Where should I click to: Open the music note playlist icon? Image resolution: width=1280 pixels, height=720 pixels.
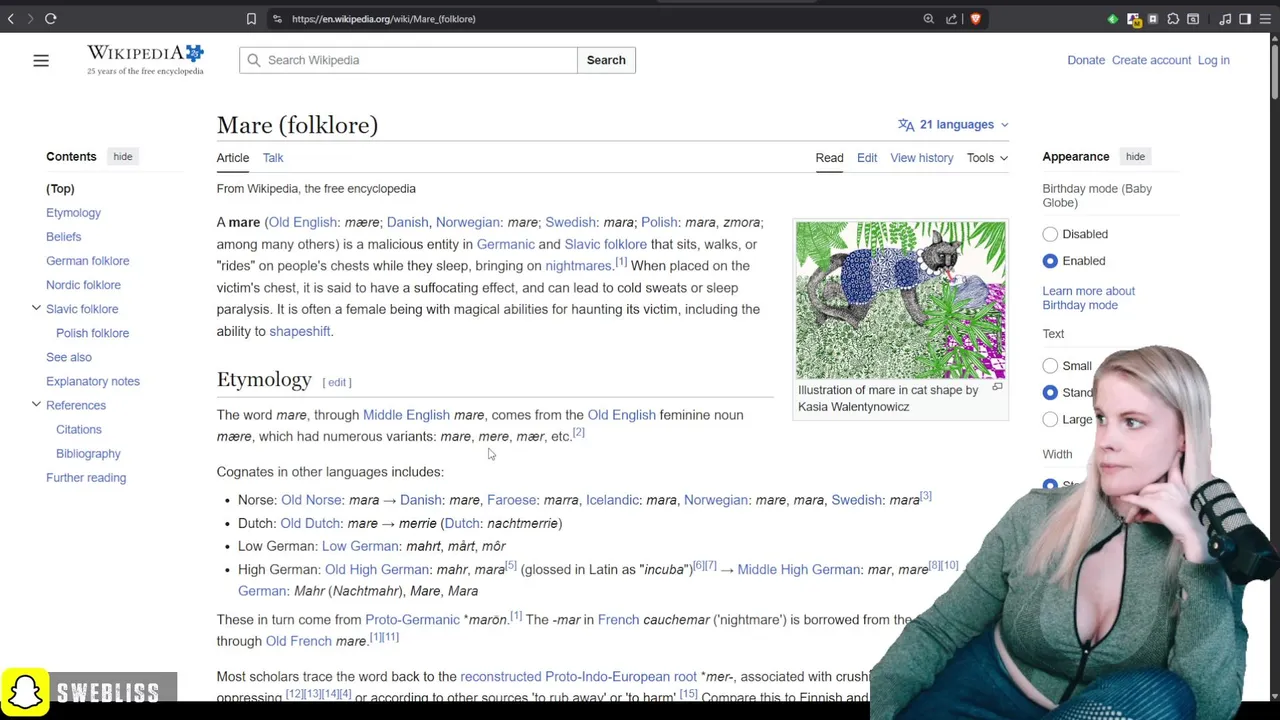[1225, 18]
